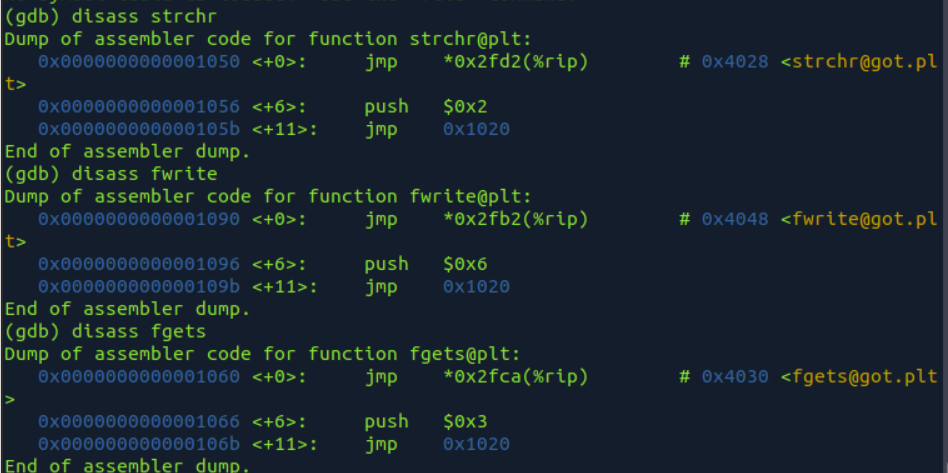The height and width of the screenshot is (473, 948).
Task: Click the fgets@plt function header line
Action: (262, 354)
